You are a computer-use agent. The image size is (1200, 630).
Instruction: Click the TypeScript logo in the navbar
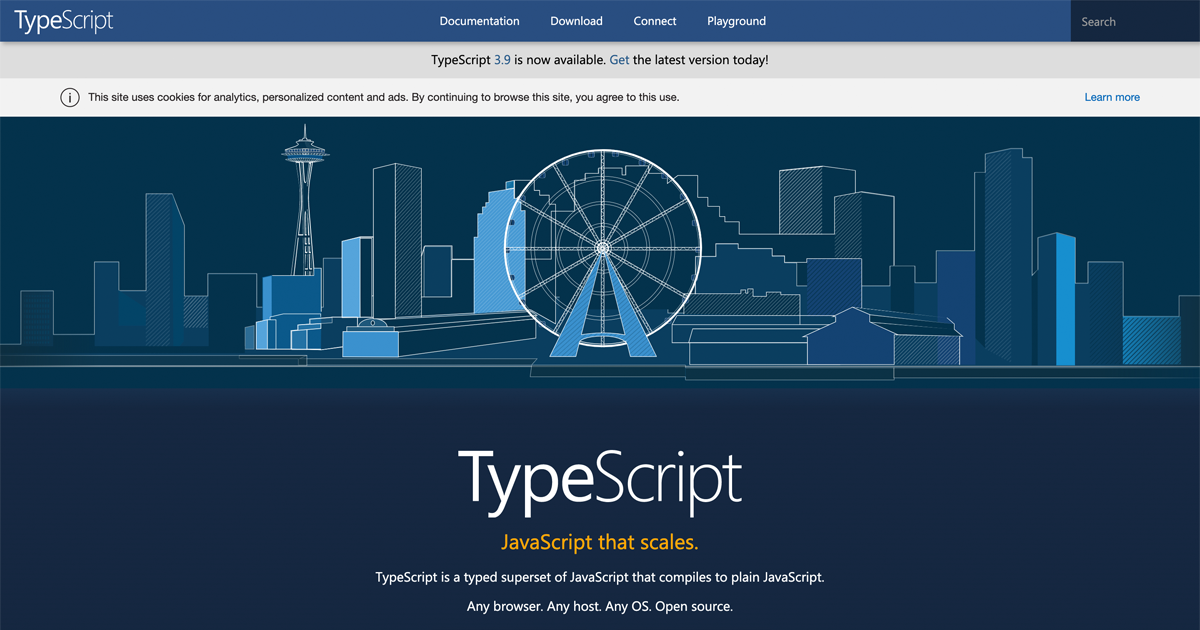click(x=62, y=20)
